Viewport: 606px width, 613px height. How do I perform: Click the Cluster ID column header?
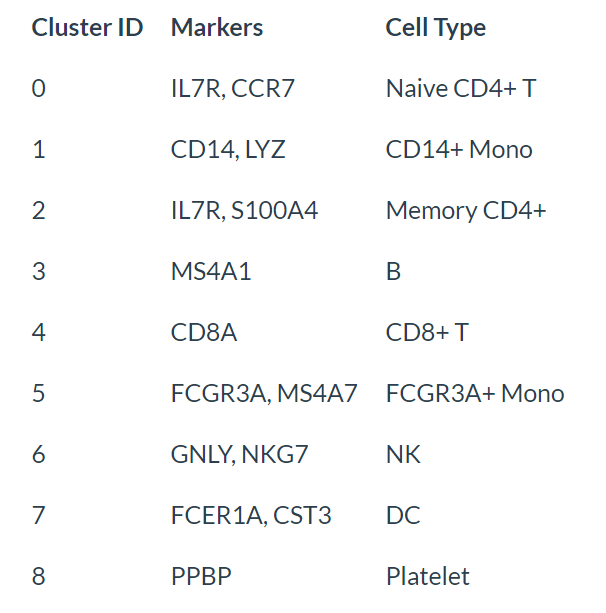click(x=87, y=28)
